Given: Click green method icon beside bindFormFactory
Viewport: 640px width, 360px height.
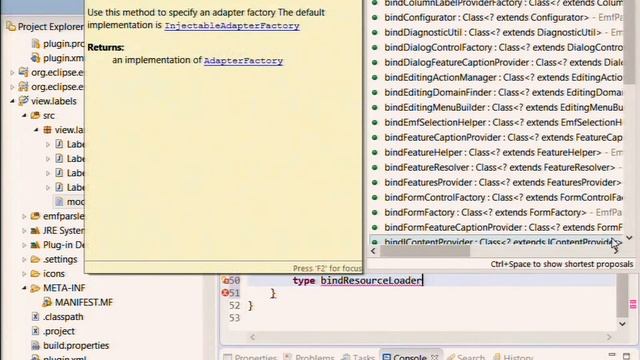Looking at the screenshot, I should click(x=375, y=212).
